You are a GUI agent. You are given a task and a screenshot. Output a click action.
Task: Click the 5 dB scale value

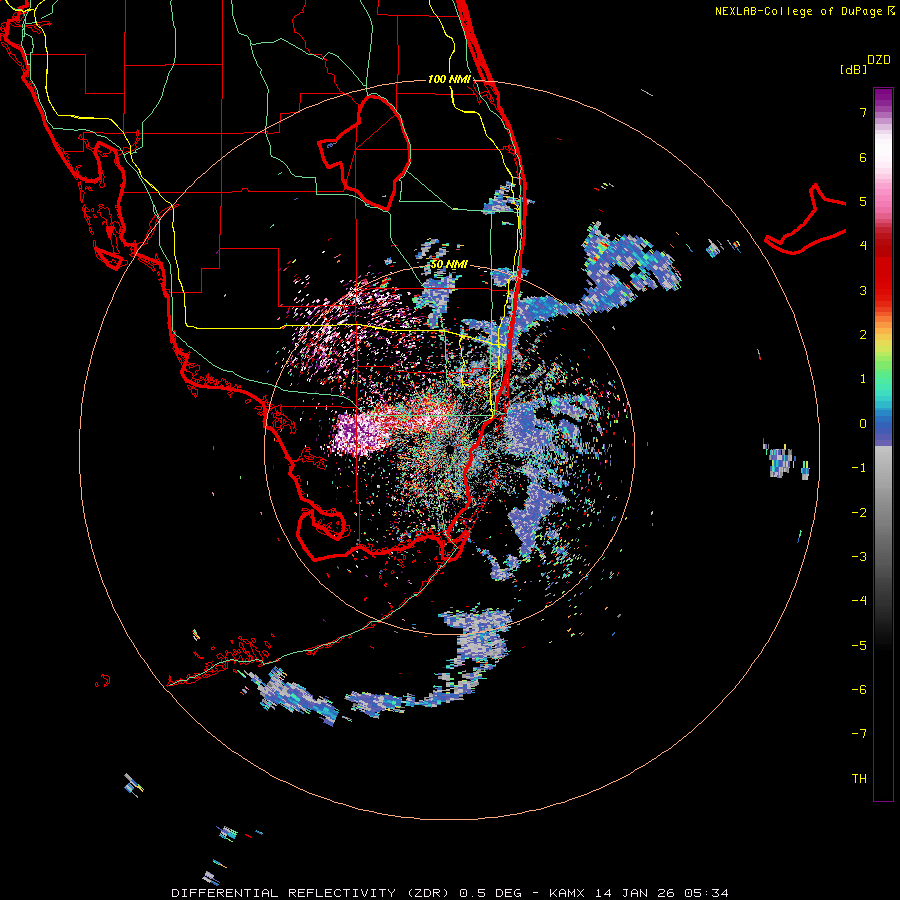[x=863, y=201]
